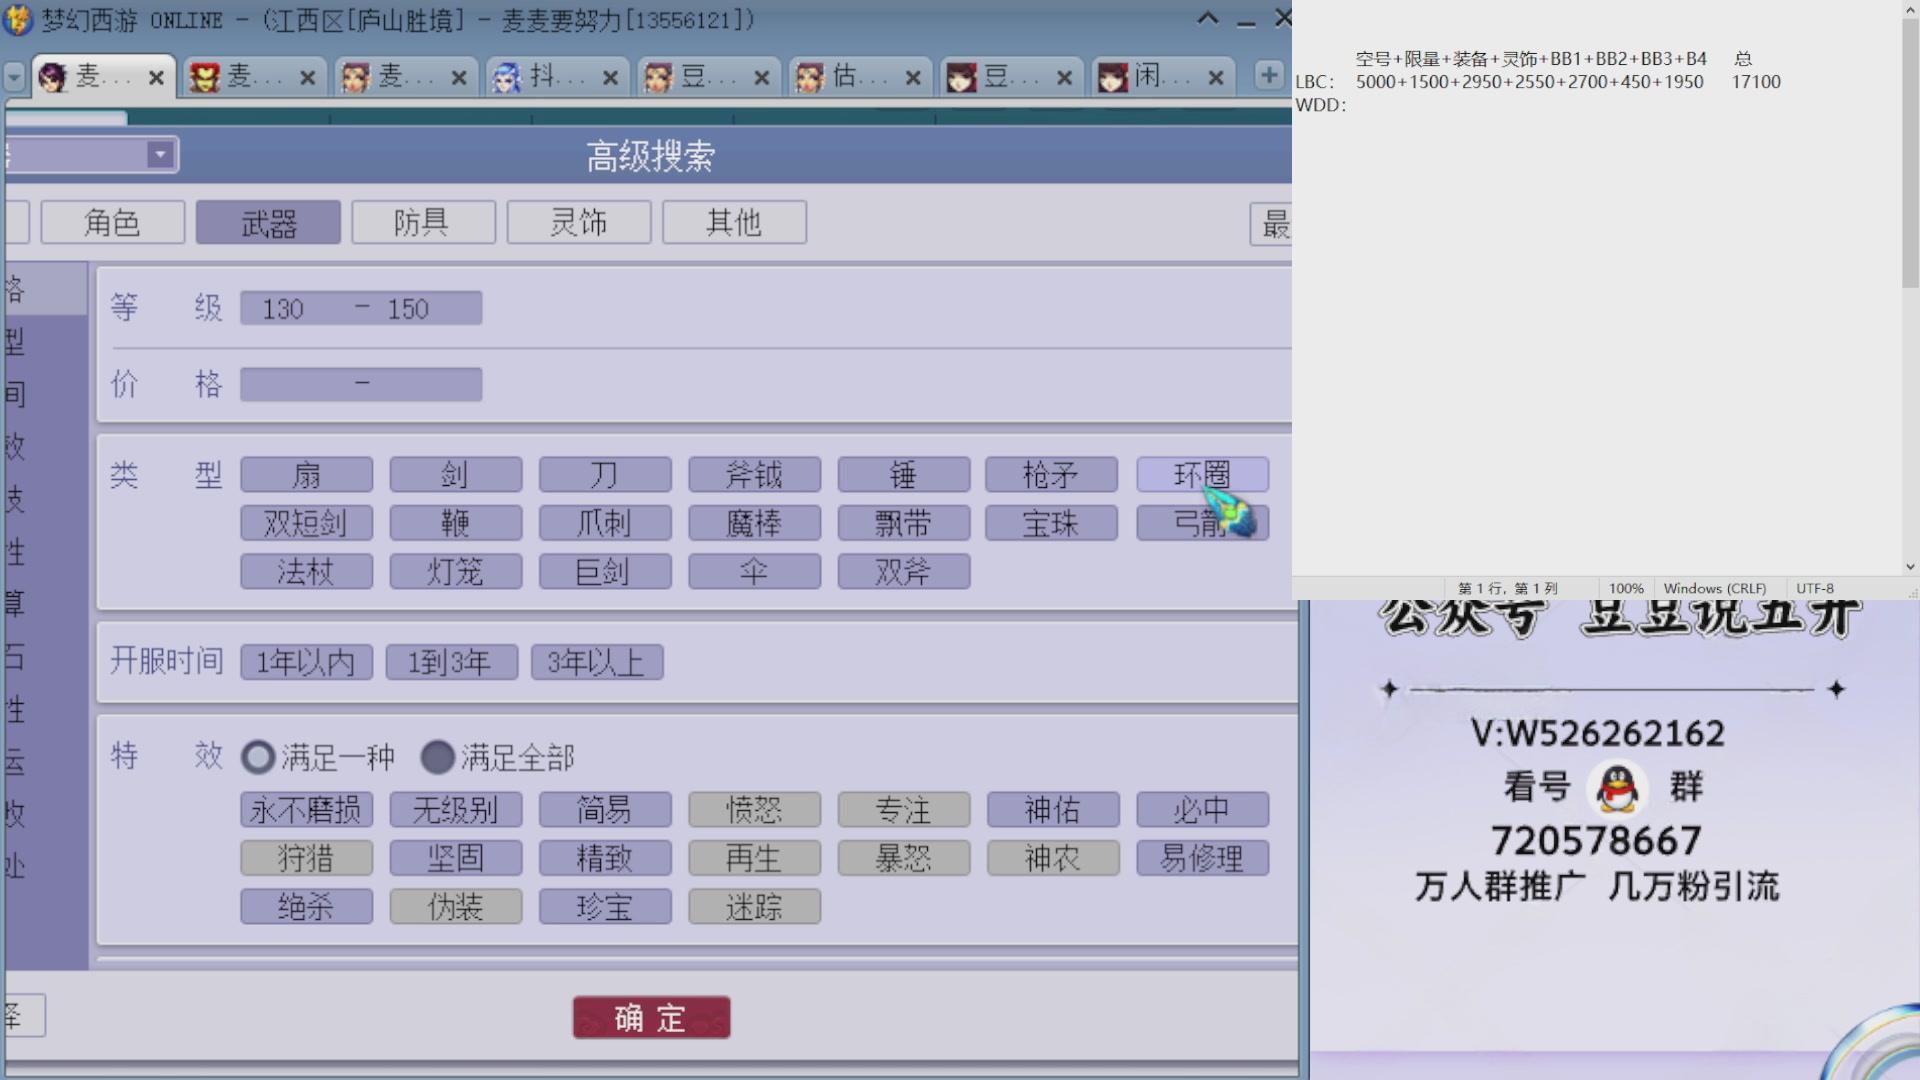1920x1080 pixels.
Task: Choose the 法杖 weapon type
Action: tap(306, 572)
